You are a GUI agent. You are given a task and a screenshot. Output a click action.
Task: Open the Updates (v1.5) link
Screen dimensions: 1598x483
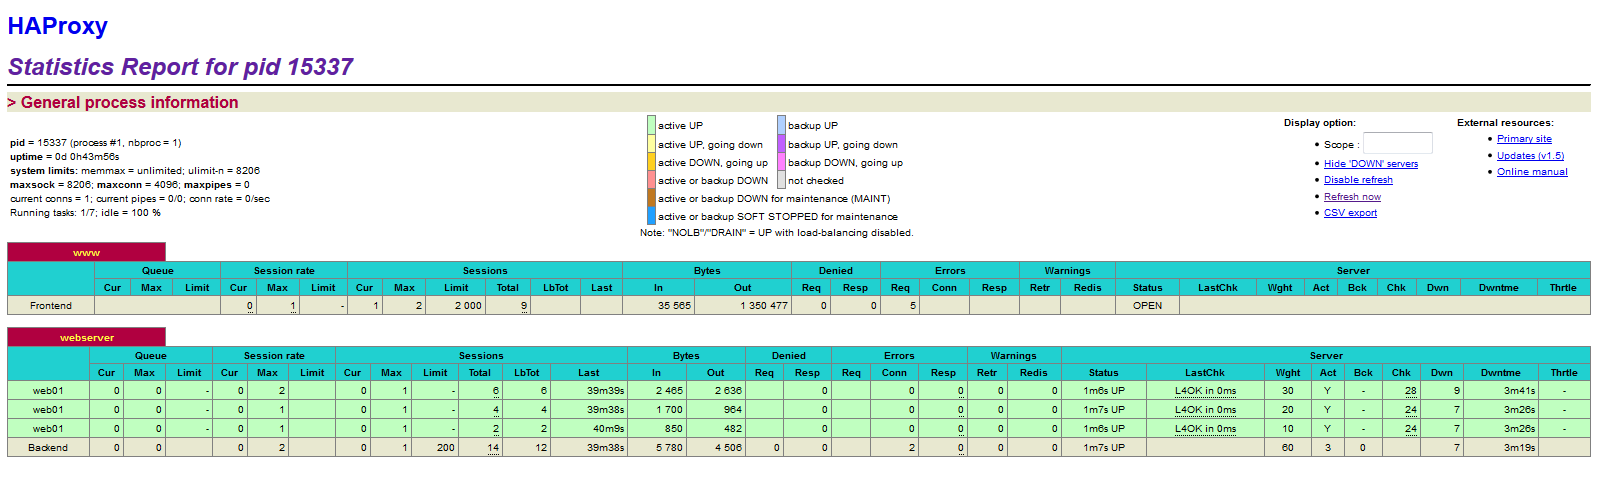[x=1530, y=156]
